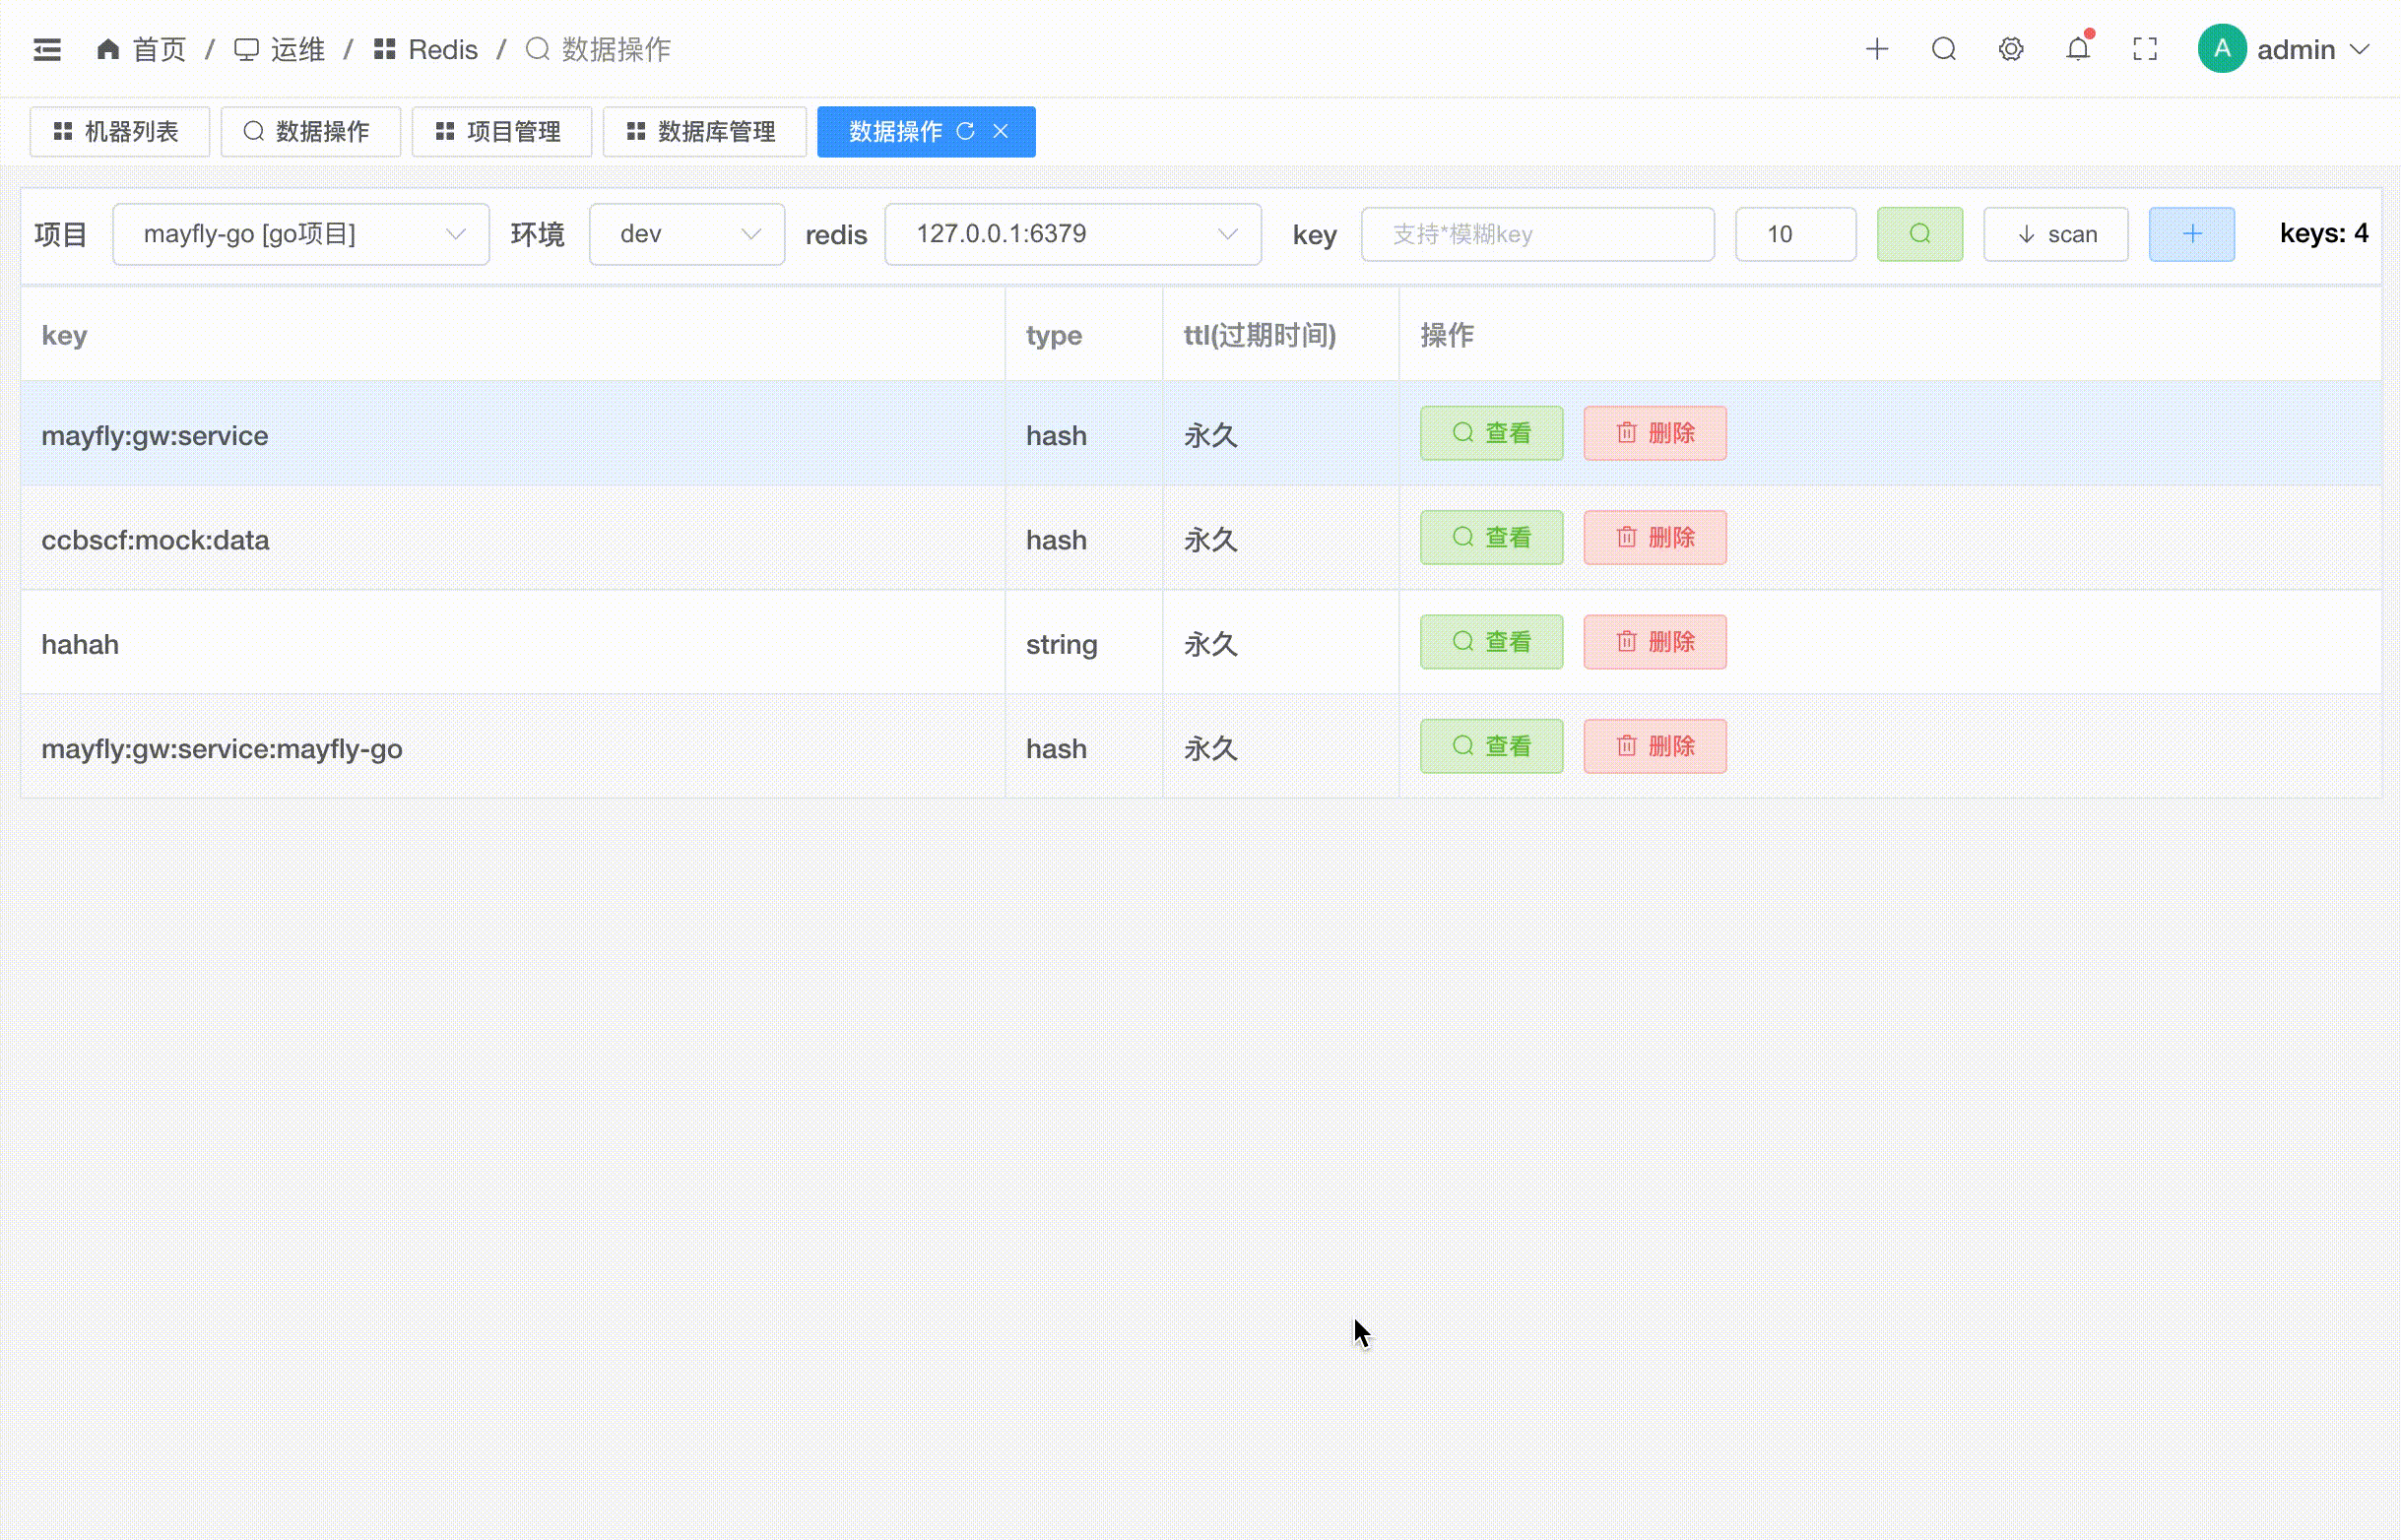
Task: Click the blue add key button
Action: (2191, 234)
